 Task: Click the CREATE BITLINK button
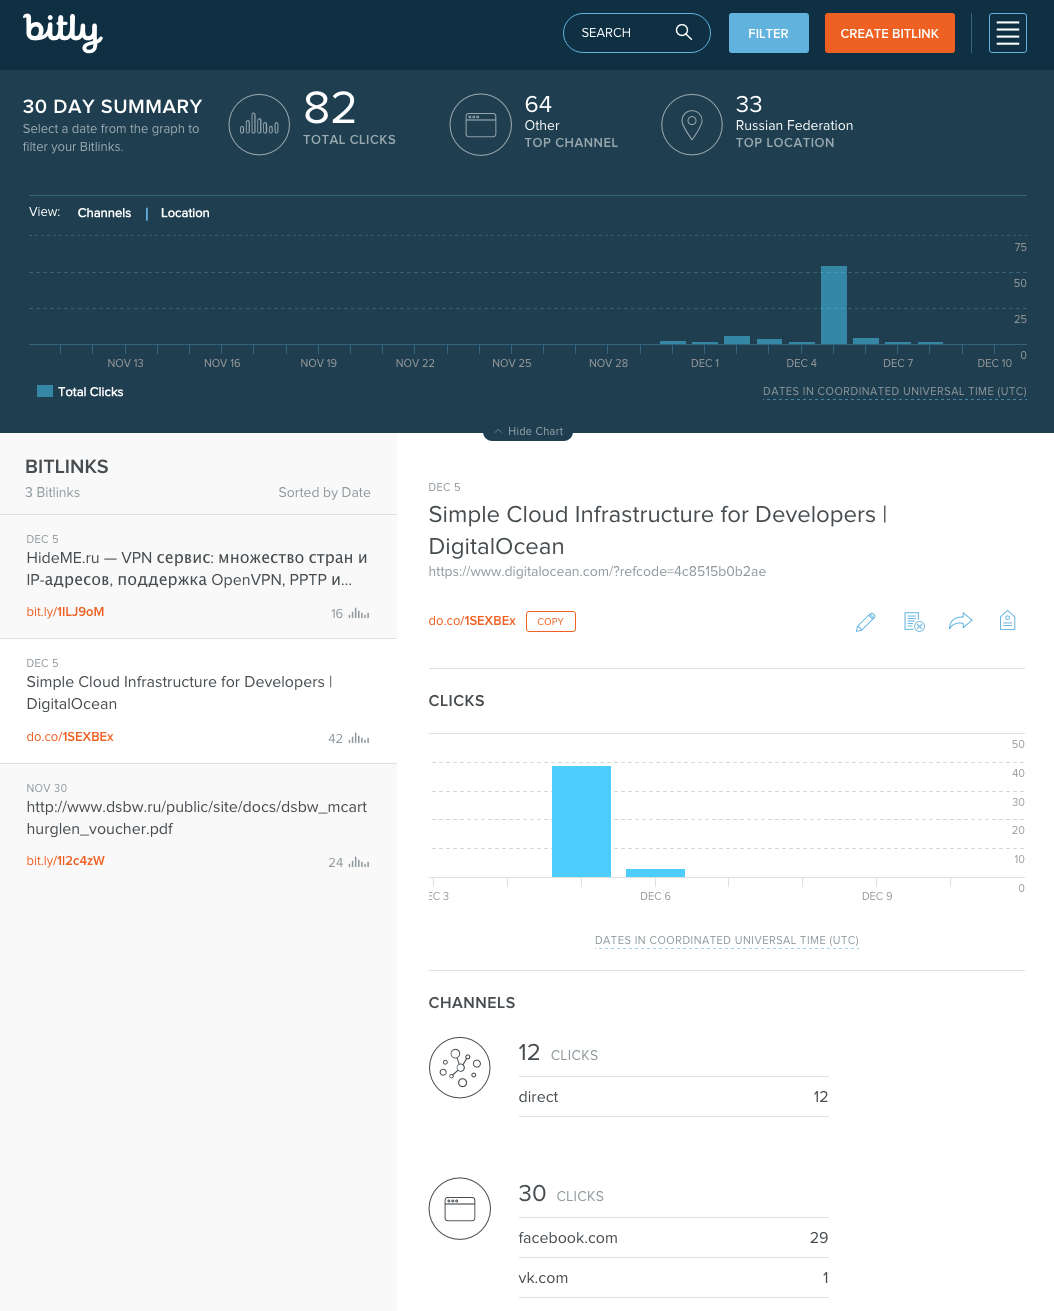pyautogui.click(x=889, y=33)
